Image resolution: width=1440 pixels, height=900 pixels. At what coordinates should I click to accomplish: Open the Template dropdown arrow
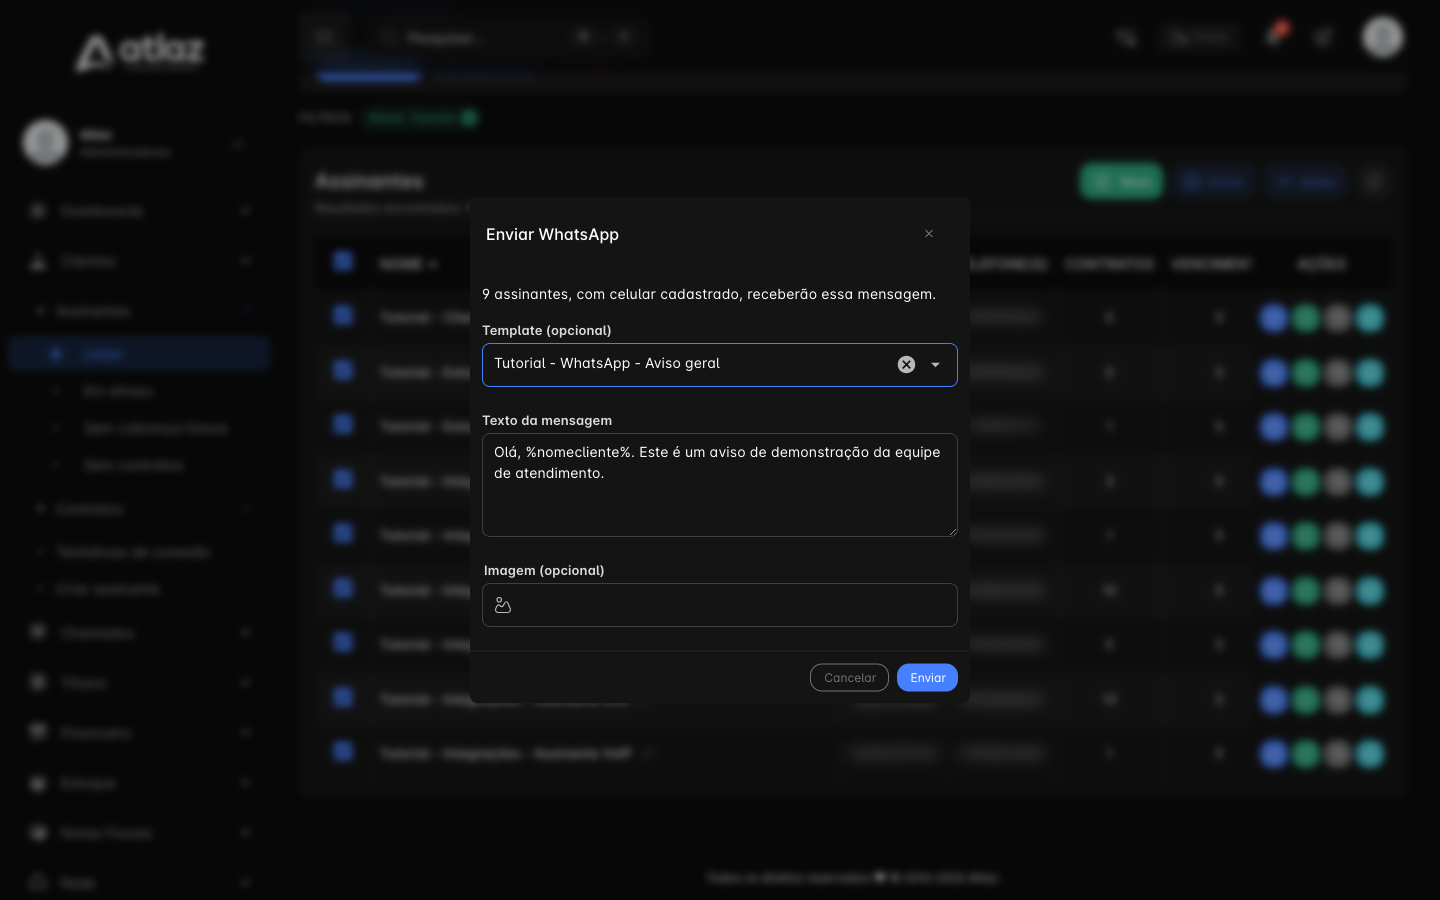(936, 365)
